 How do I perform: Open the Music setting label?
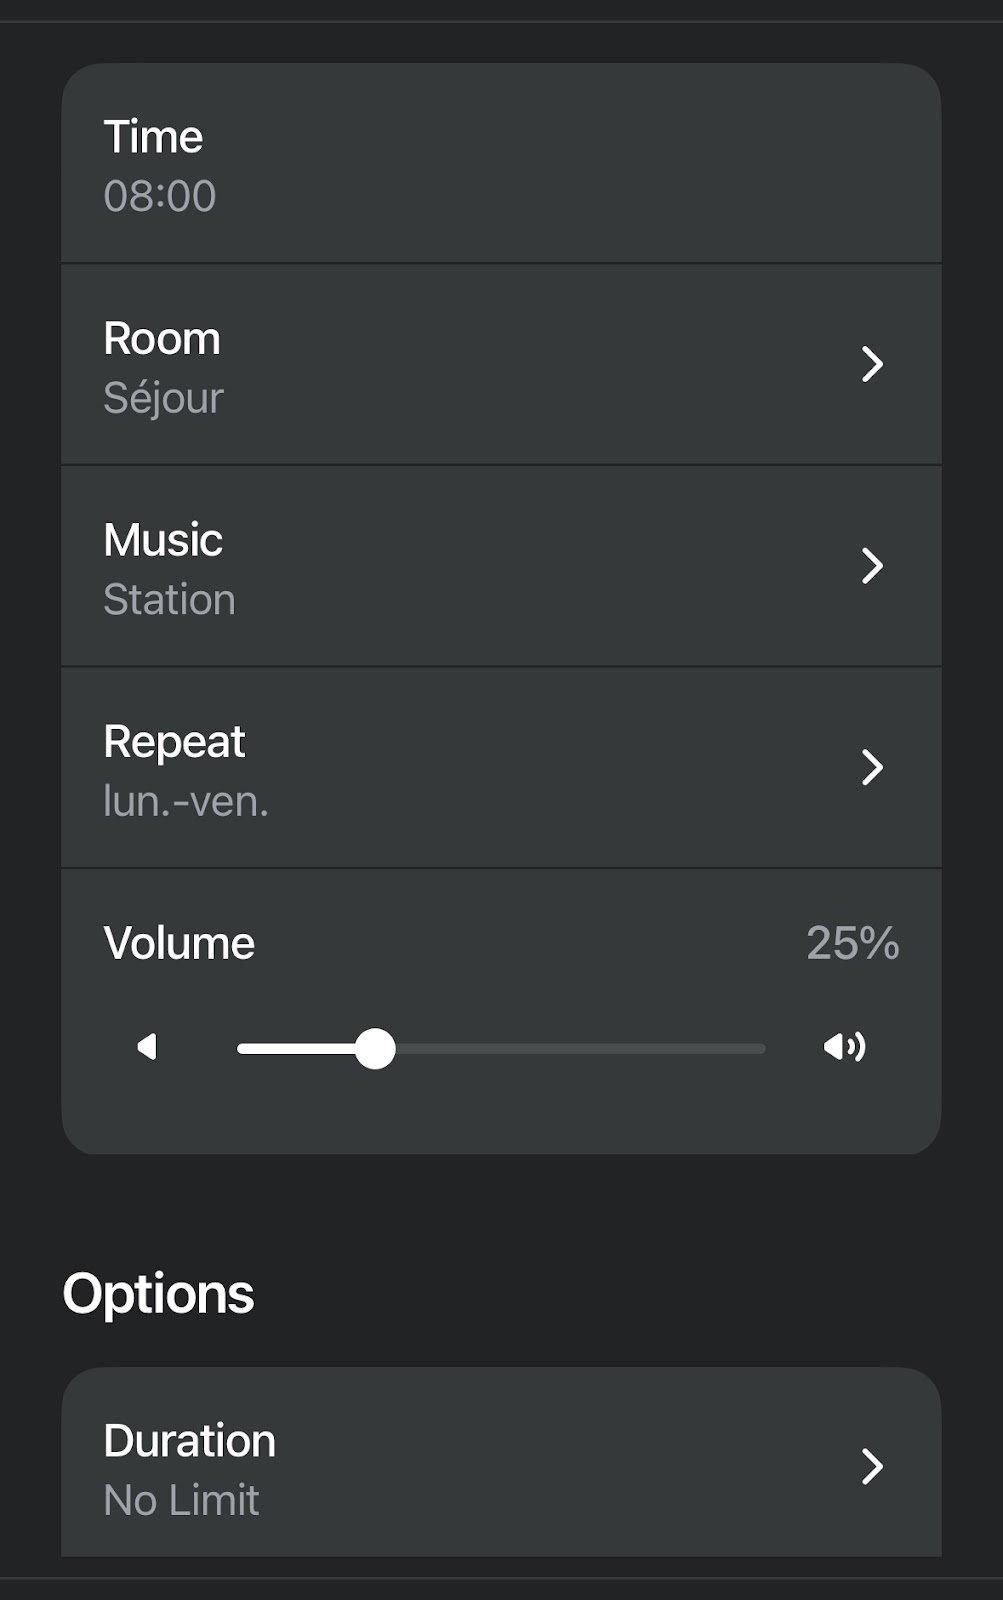[x=163, y=540]
